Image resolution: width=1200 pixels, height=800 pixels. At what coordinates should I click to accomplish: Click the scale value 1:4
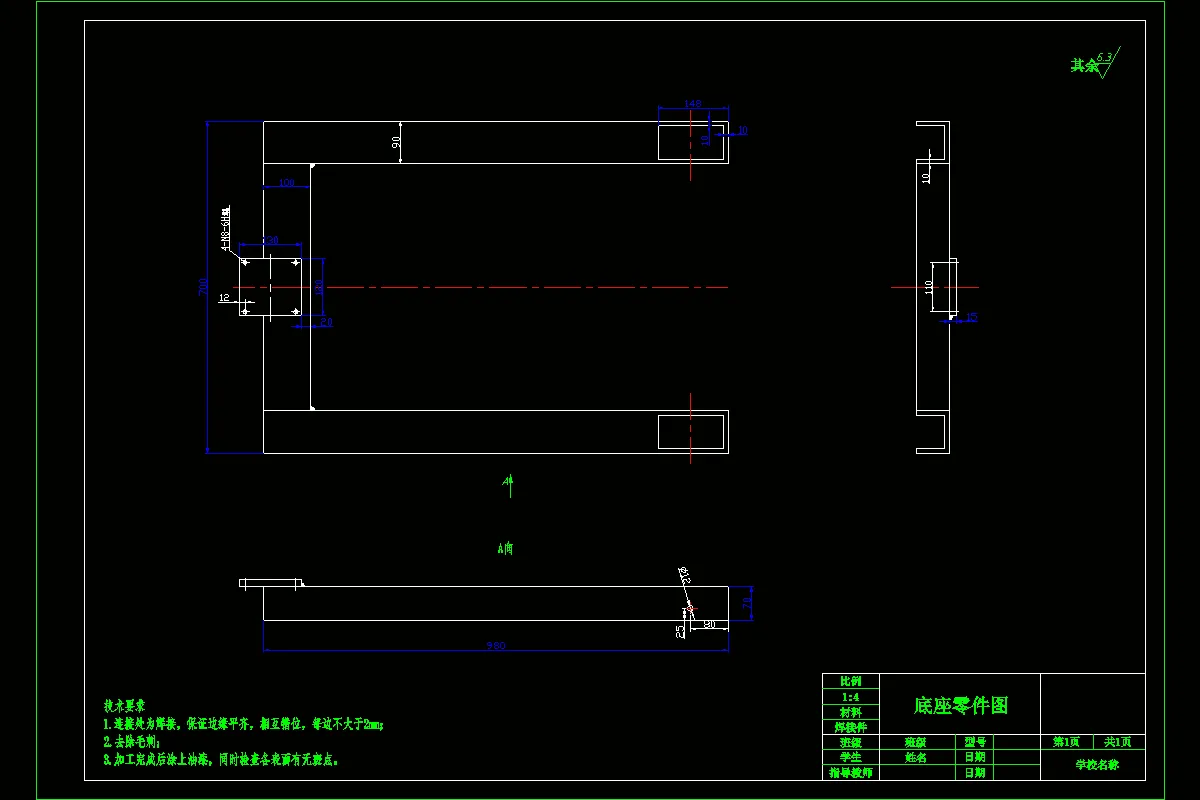pos(850,696)
